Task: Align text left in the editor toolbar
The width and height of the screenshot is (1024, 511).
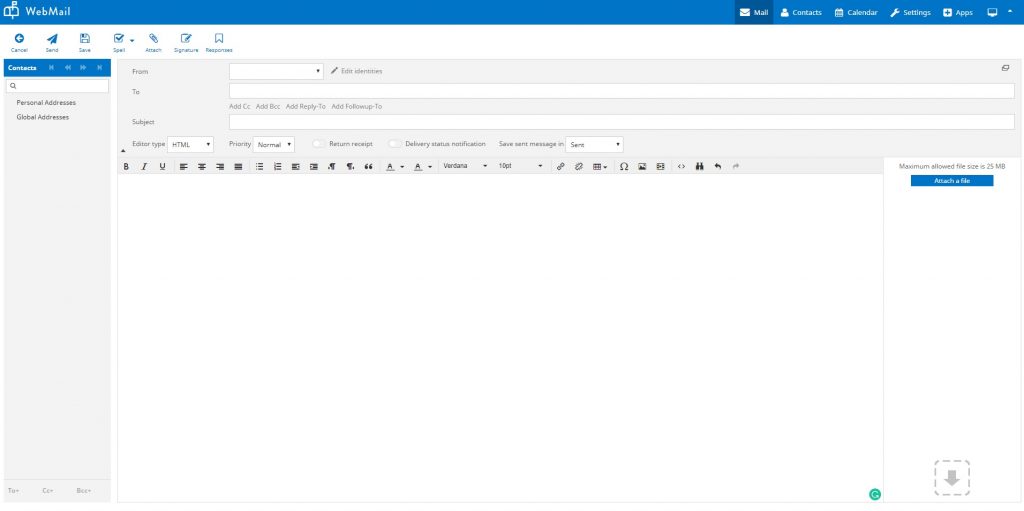Action: coord(184,167)
